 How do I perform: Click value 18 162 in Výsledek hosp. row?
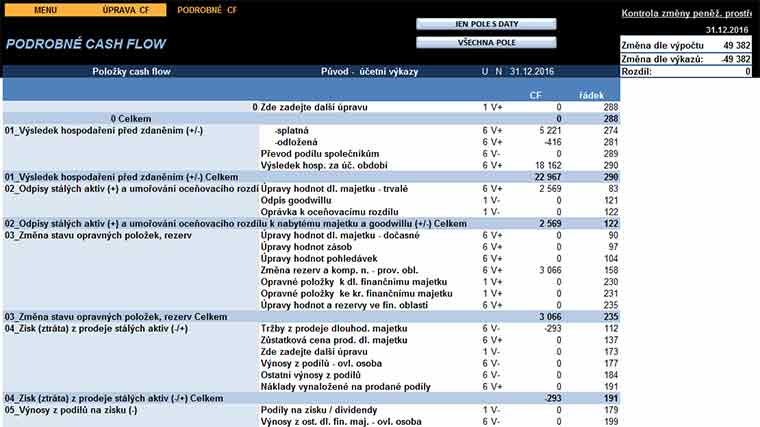[548, 165]
